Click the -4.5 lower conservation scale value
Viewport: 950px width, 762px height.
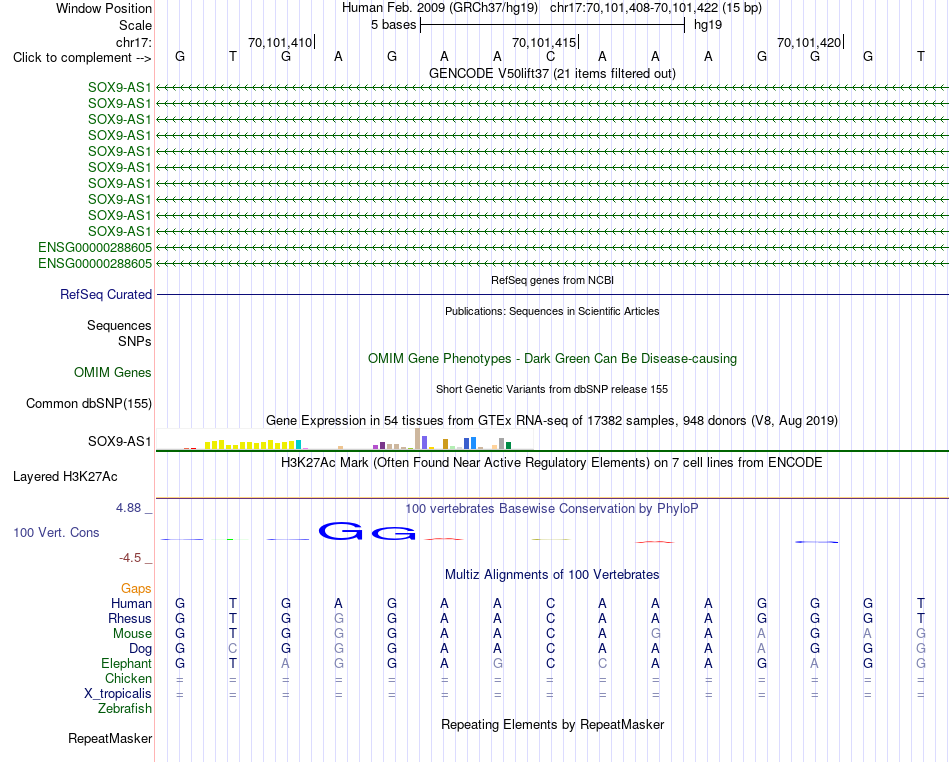click(x=130, y=557)
